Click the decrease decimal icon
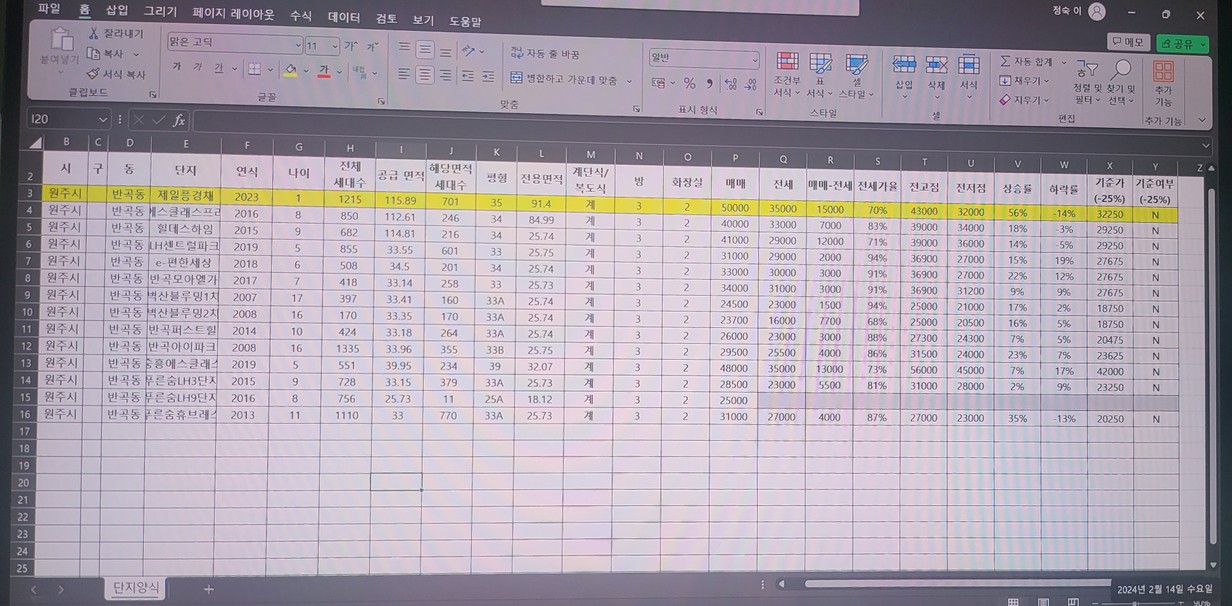 coord(750,84)
